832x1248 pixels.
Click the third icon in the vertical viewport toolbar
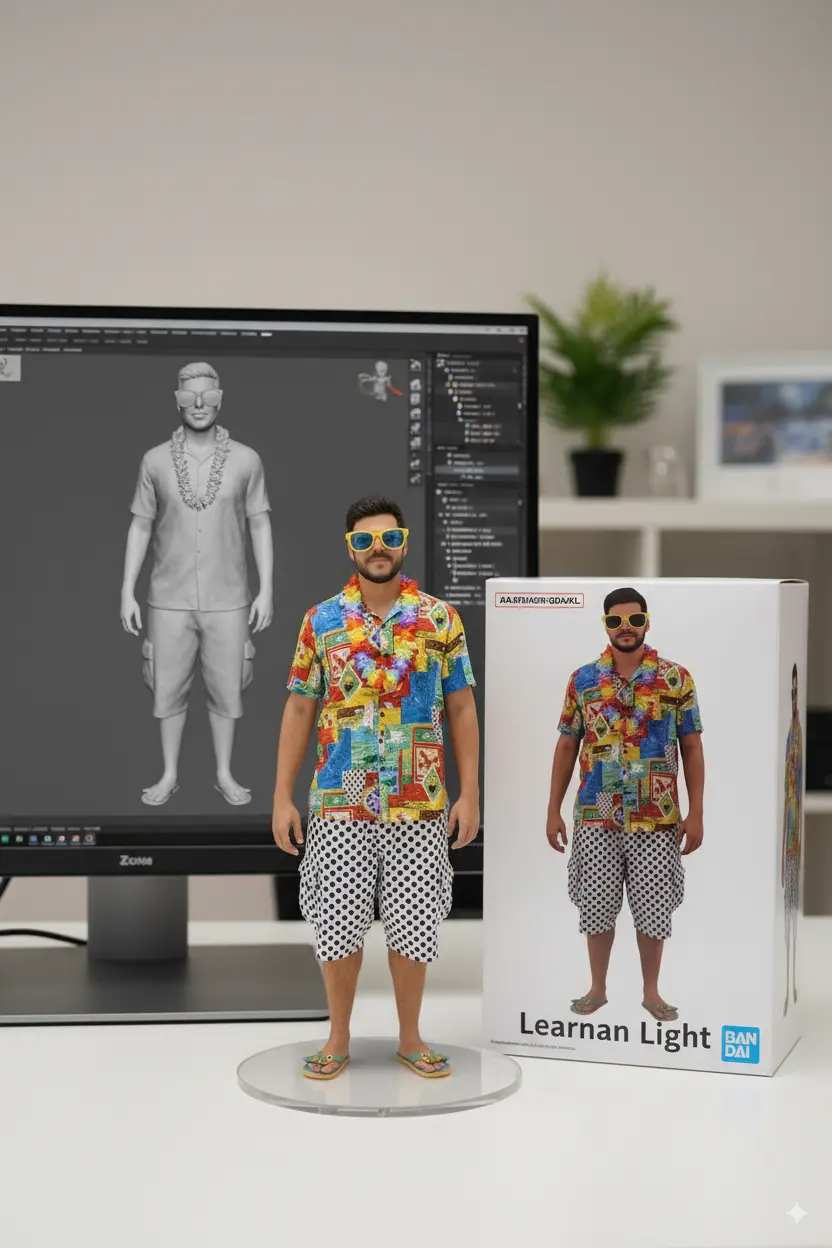[415, 400]
